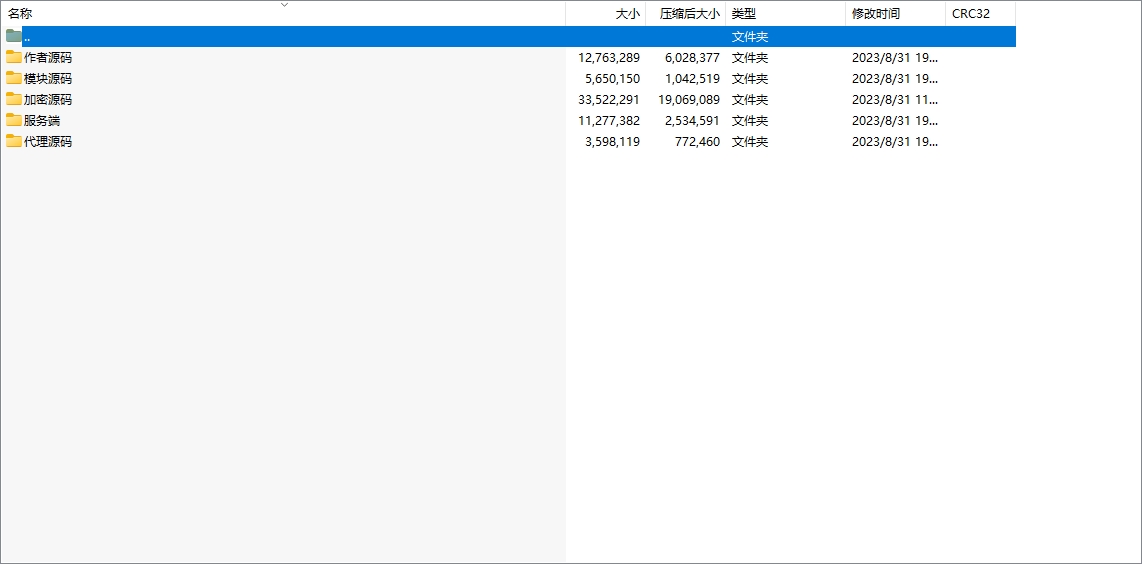This screenshot has width=1142, height=564.
Task: Click the folder icon beside 代理源码
Action: 14,141
